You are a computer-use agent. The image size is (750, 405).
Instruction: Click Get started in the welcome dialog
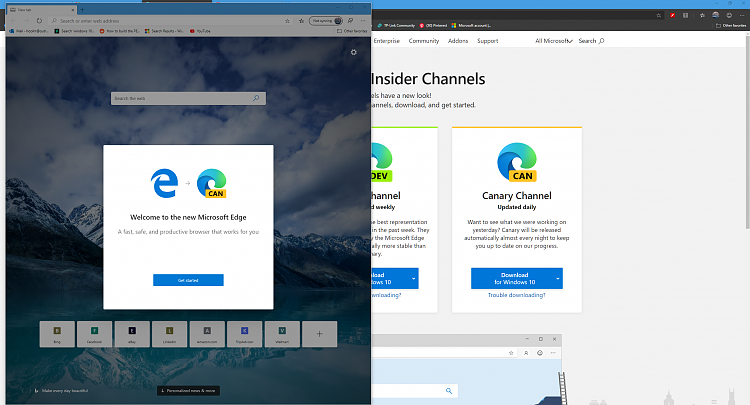188,280
